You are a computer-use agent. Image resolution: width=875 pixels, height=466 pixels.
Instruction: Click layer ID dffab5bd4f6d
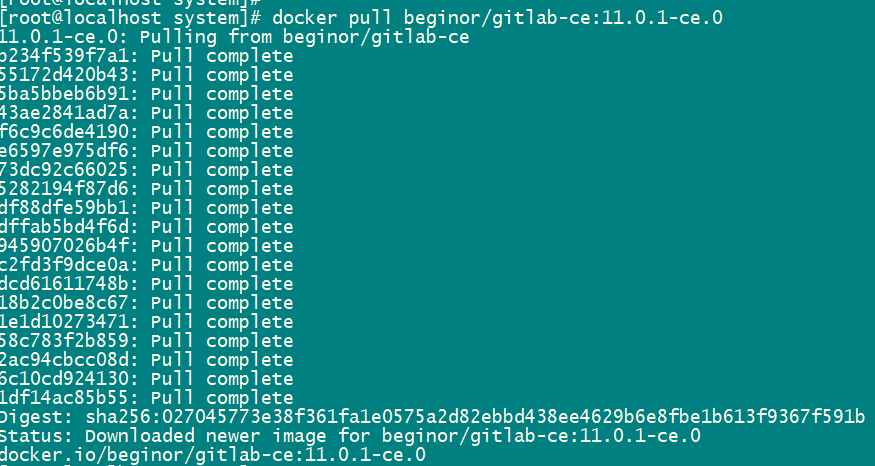tap(68, 227)
